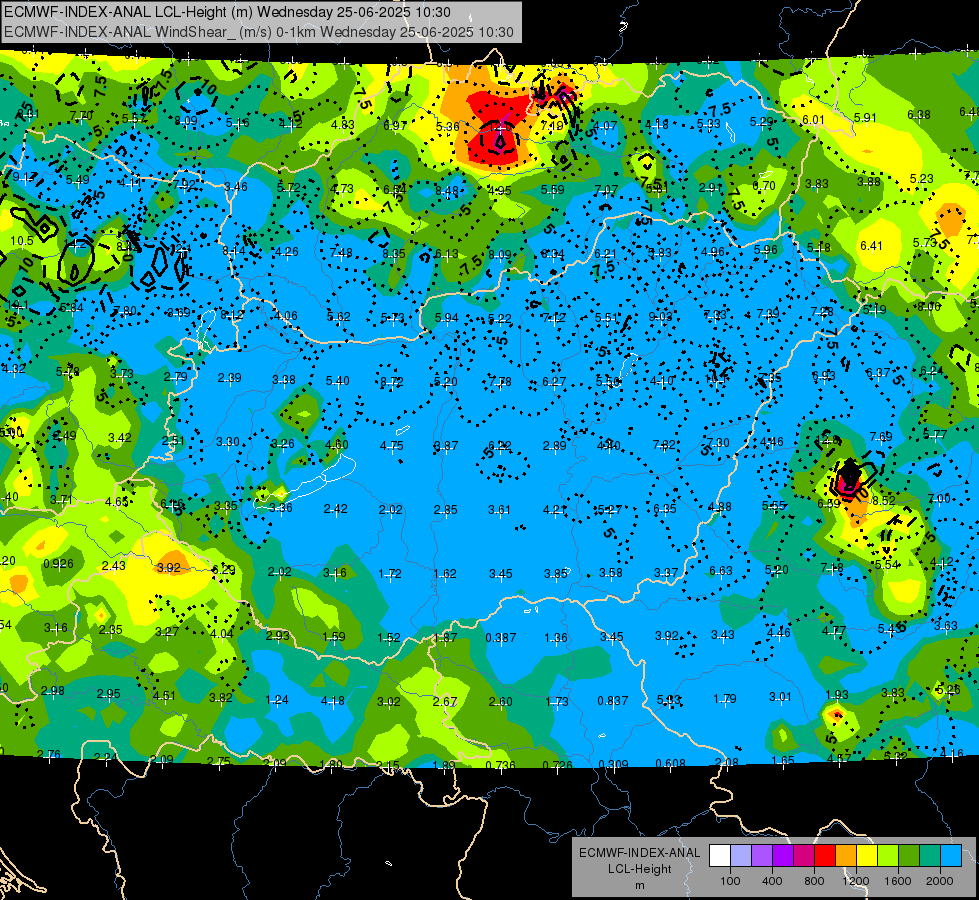Click the legend text LCL-Height
The width and height of the screenshot is (979, 900).
coord(639,869)
